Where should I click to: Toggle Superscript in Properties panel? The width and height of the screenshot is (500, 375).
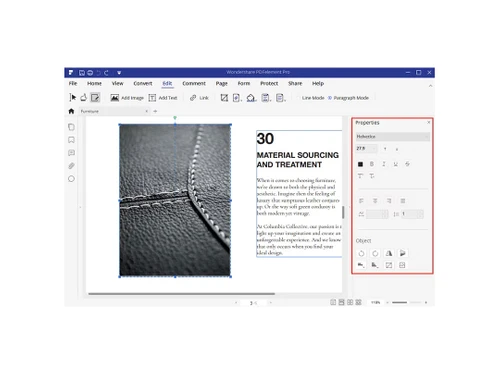coord(360,176)
